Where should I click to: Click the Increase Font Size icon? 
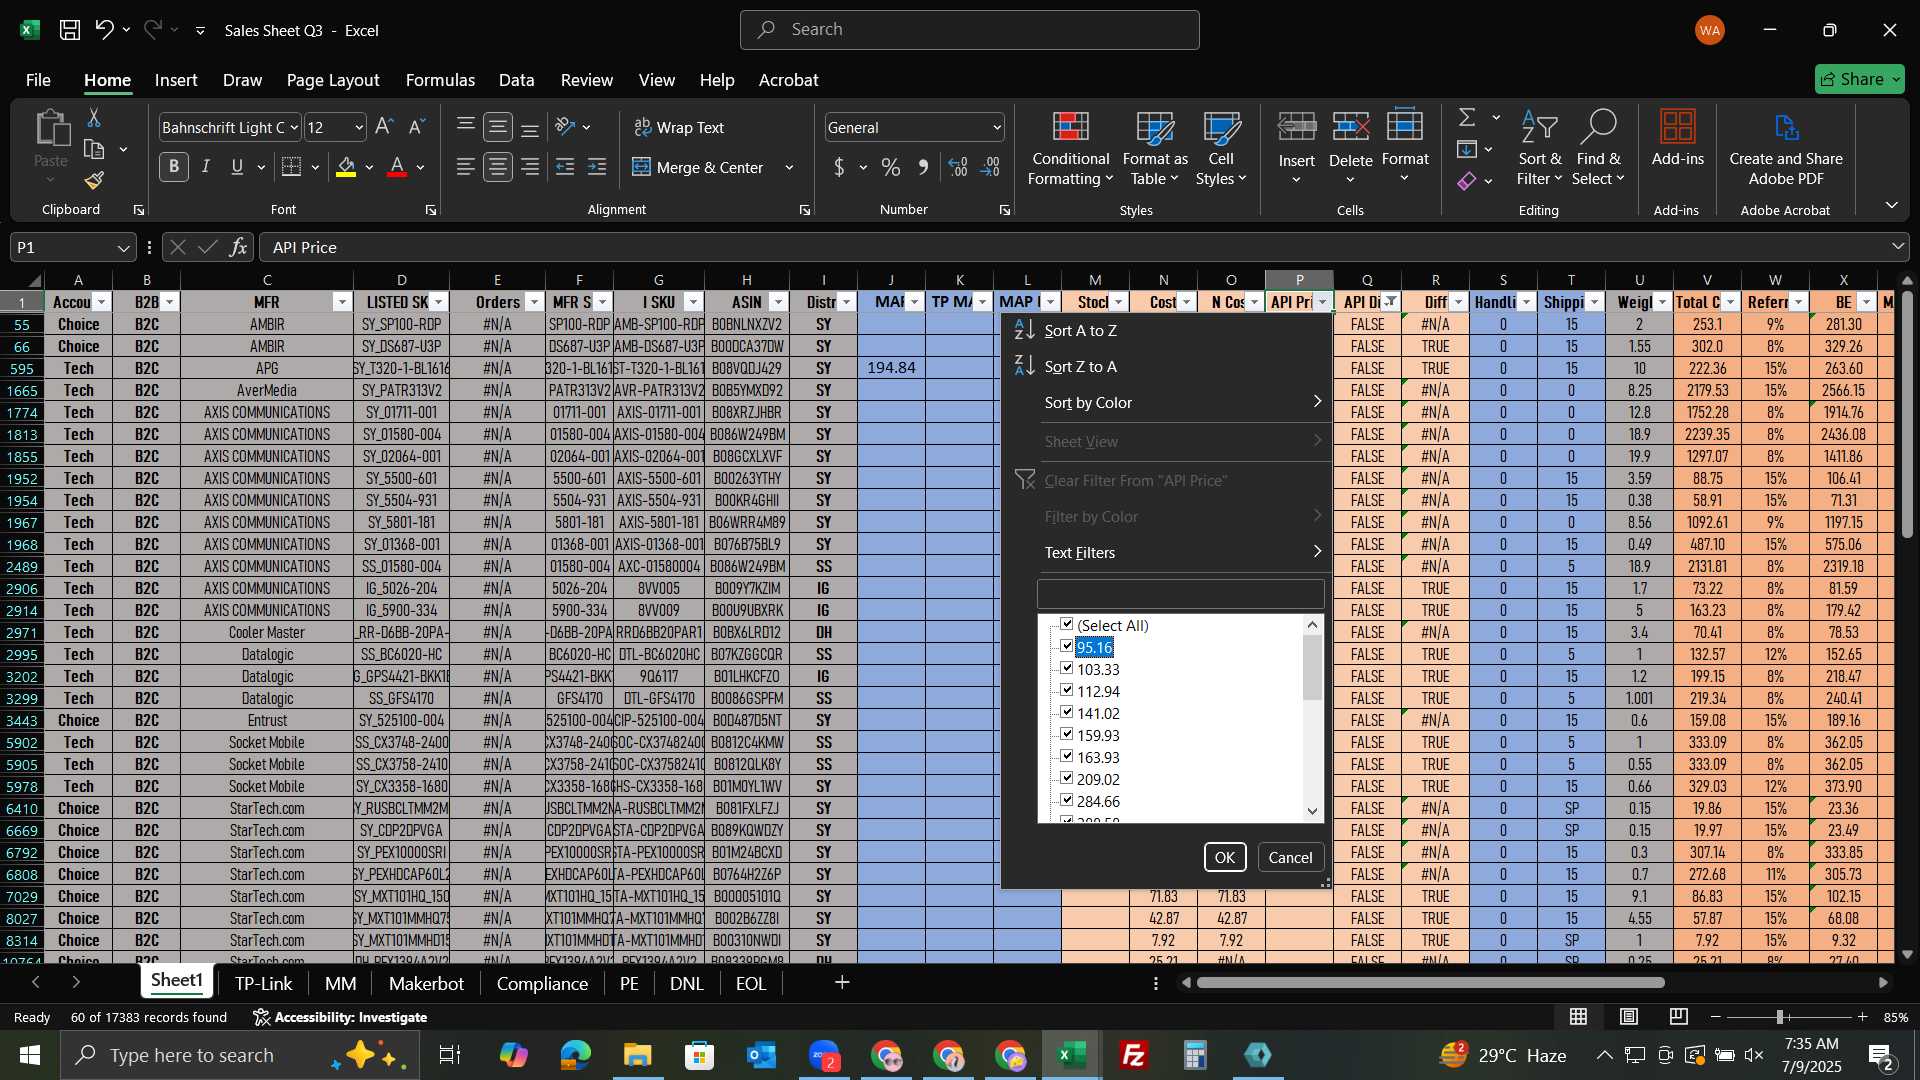(x=384, y=127)
